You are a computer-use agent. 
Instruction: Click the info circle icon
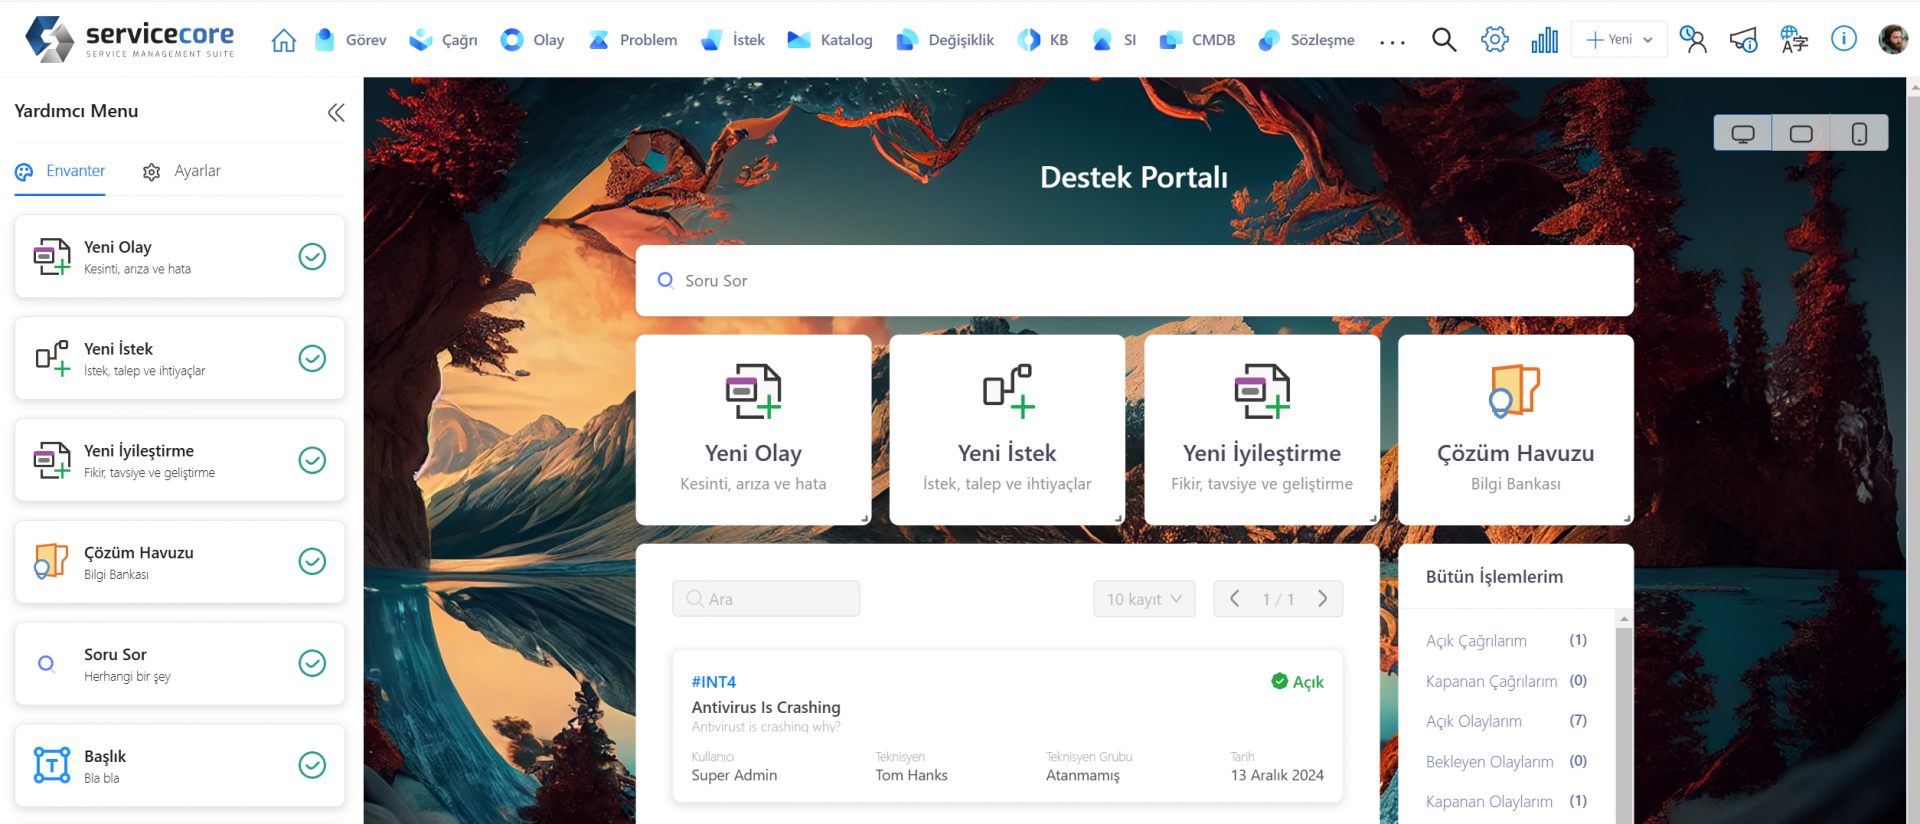pos(1843,39)
